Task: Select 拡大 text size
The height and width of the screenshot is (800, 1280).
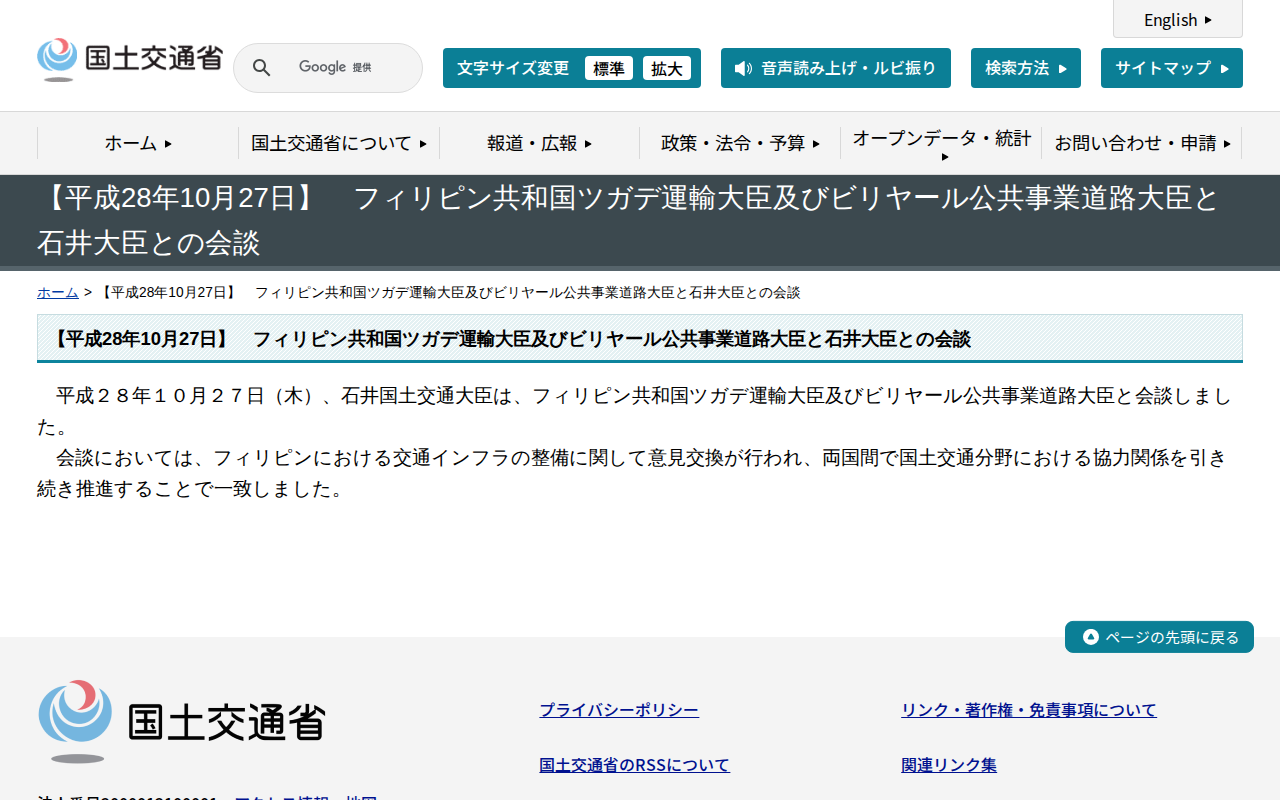Action: tap(667, 68)
